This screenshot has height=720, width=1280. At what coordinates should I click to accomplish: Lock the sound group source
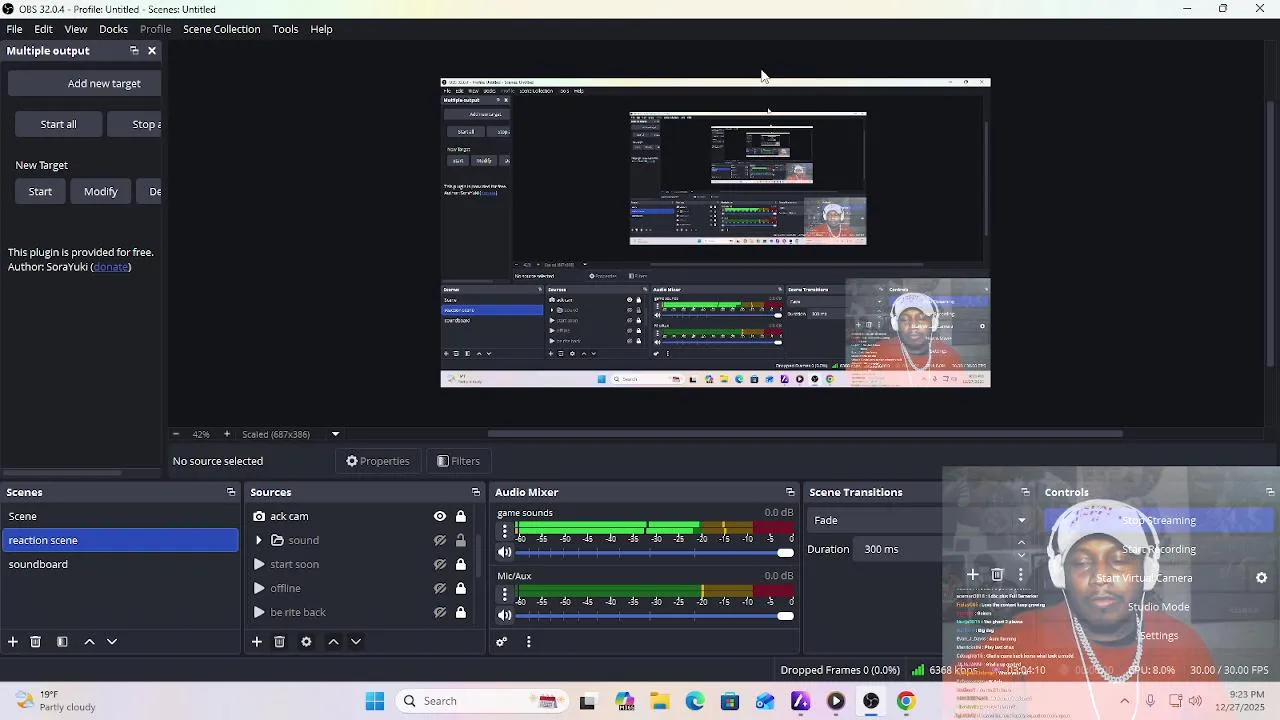pos(461,540)
